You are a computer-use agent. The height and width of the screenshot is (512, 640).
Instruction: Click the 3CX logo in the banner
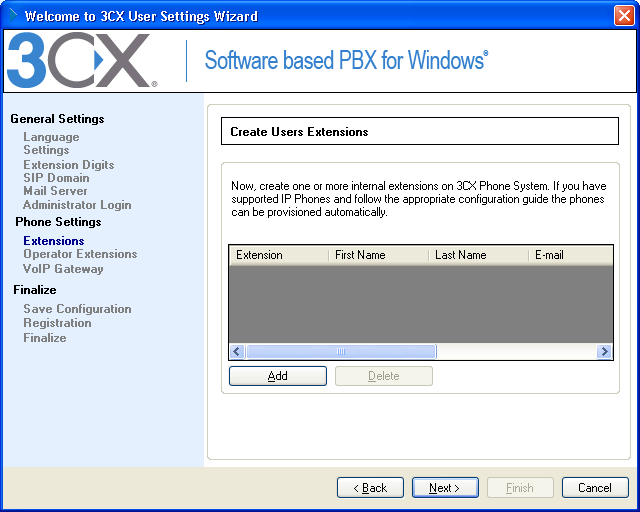[x=81, y=61]
